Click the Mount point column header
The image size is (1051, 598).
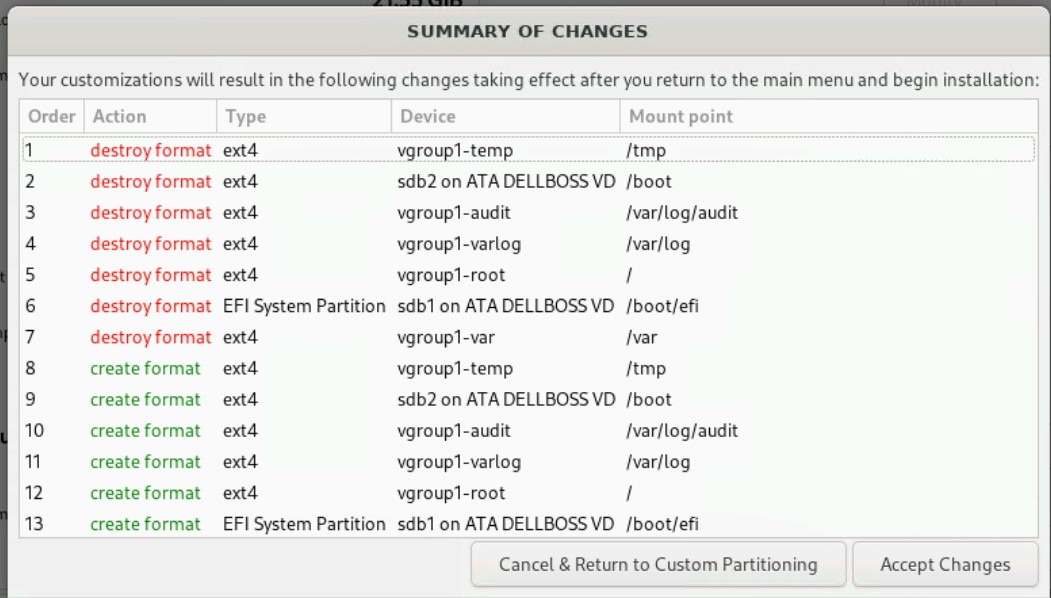680,117
